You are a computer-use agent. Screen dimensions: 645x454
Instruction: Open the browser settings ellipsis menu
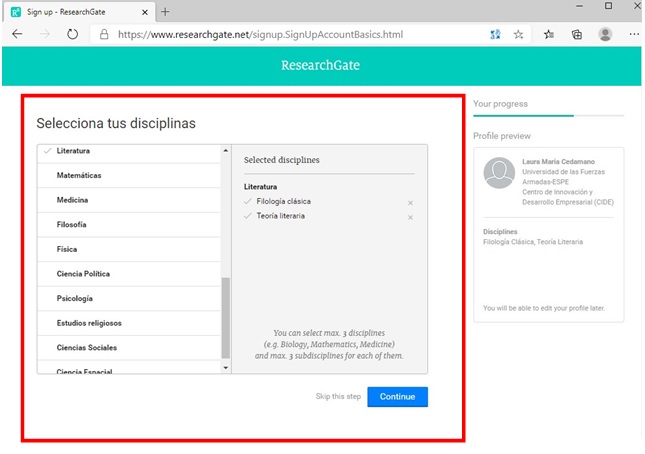coord(634,33)
